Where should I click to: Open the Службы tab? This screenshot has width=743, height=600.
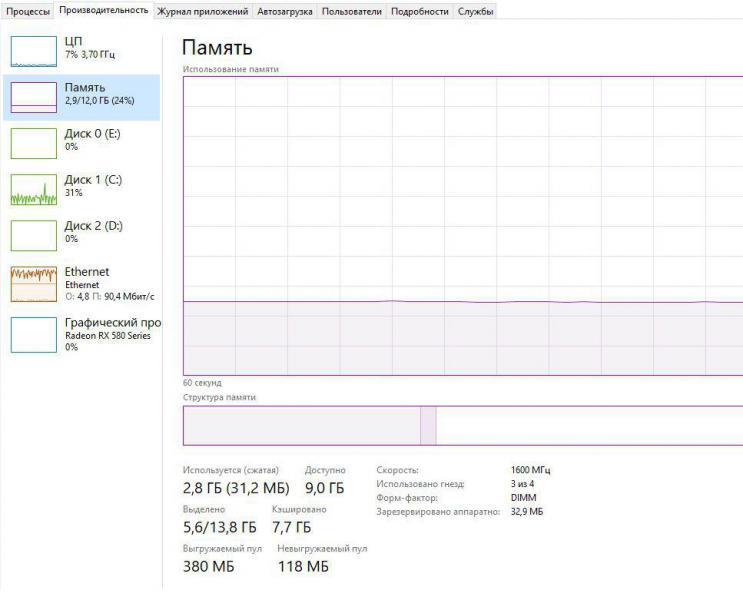pos(475,11)
